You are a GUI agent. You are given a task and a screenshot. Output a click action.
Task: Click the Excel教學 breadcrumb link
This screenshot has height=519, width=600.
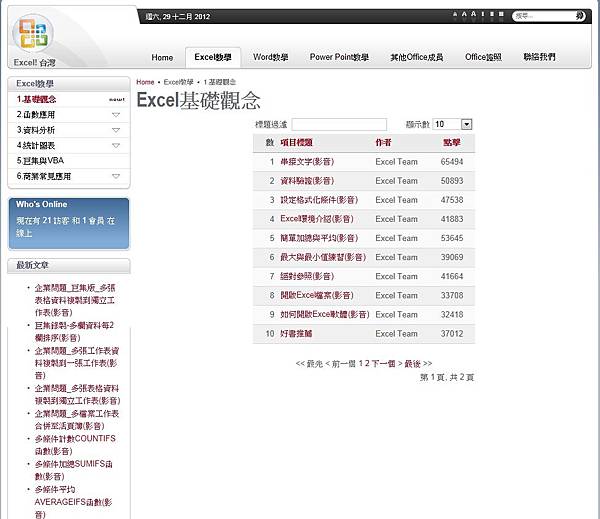click(178, 82)
